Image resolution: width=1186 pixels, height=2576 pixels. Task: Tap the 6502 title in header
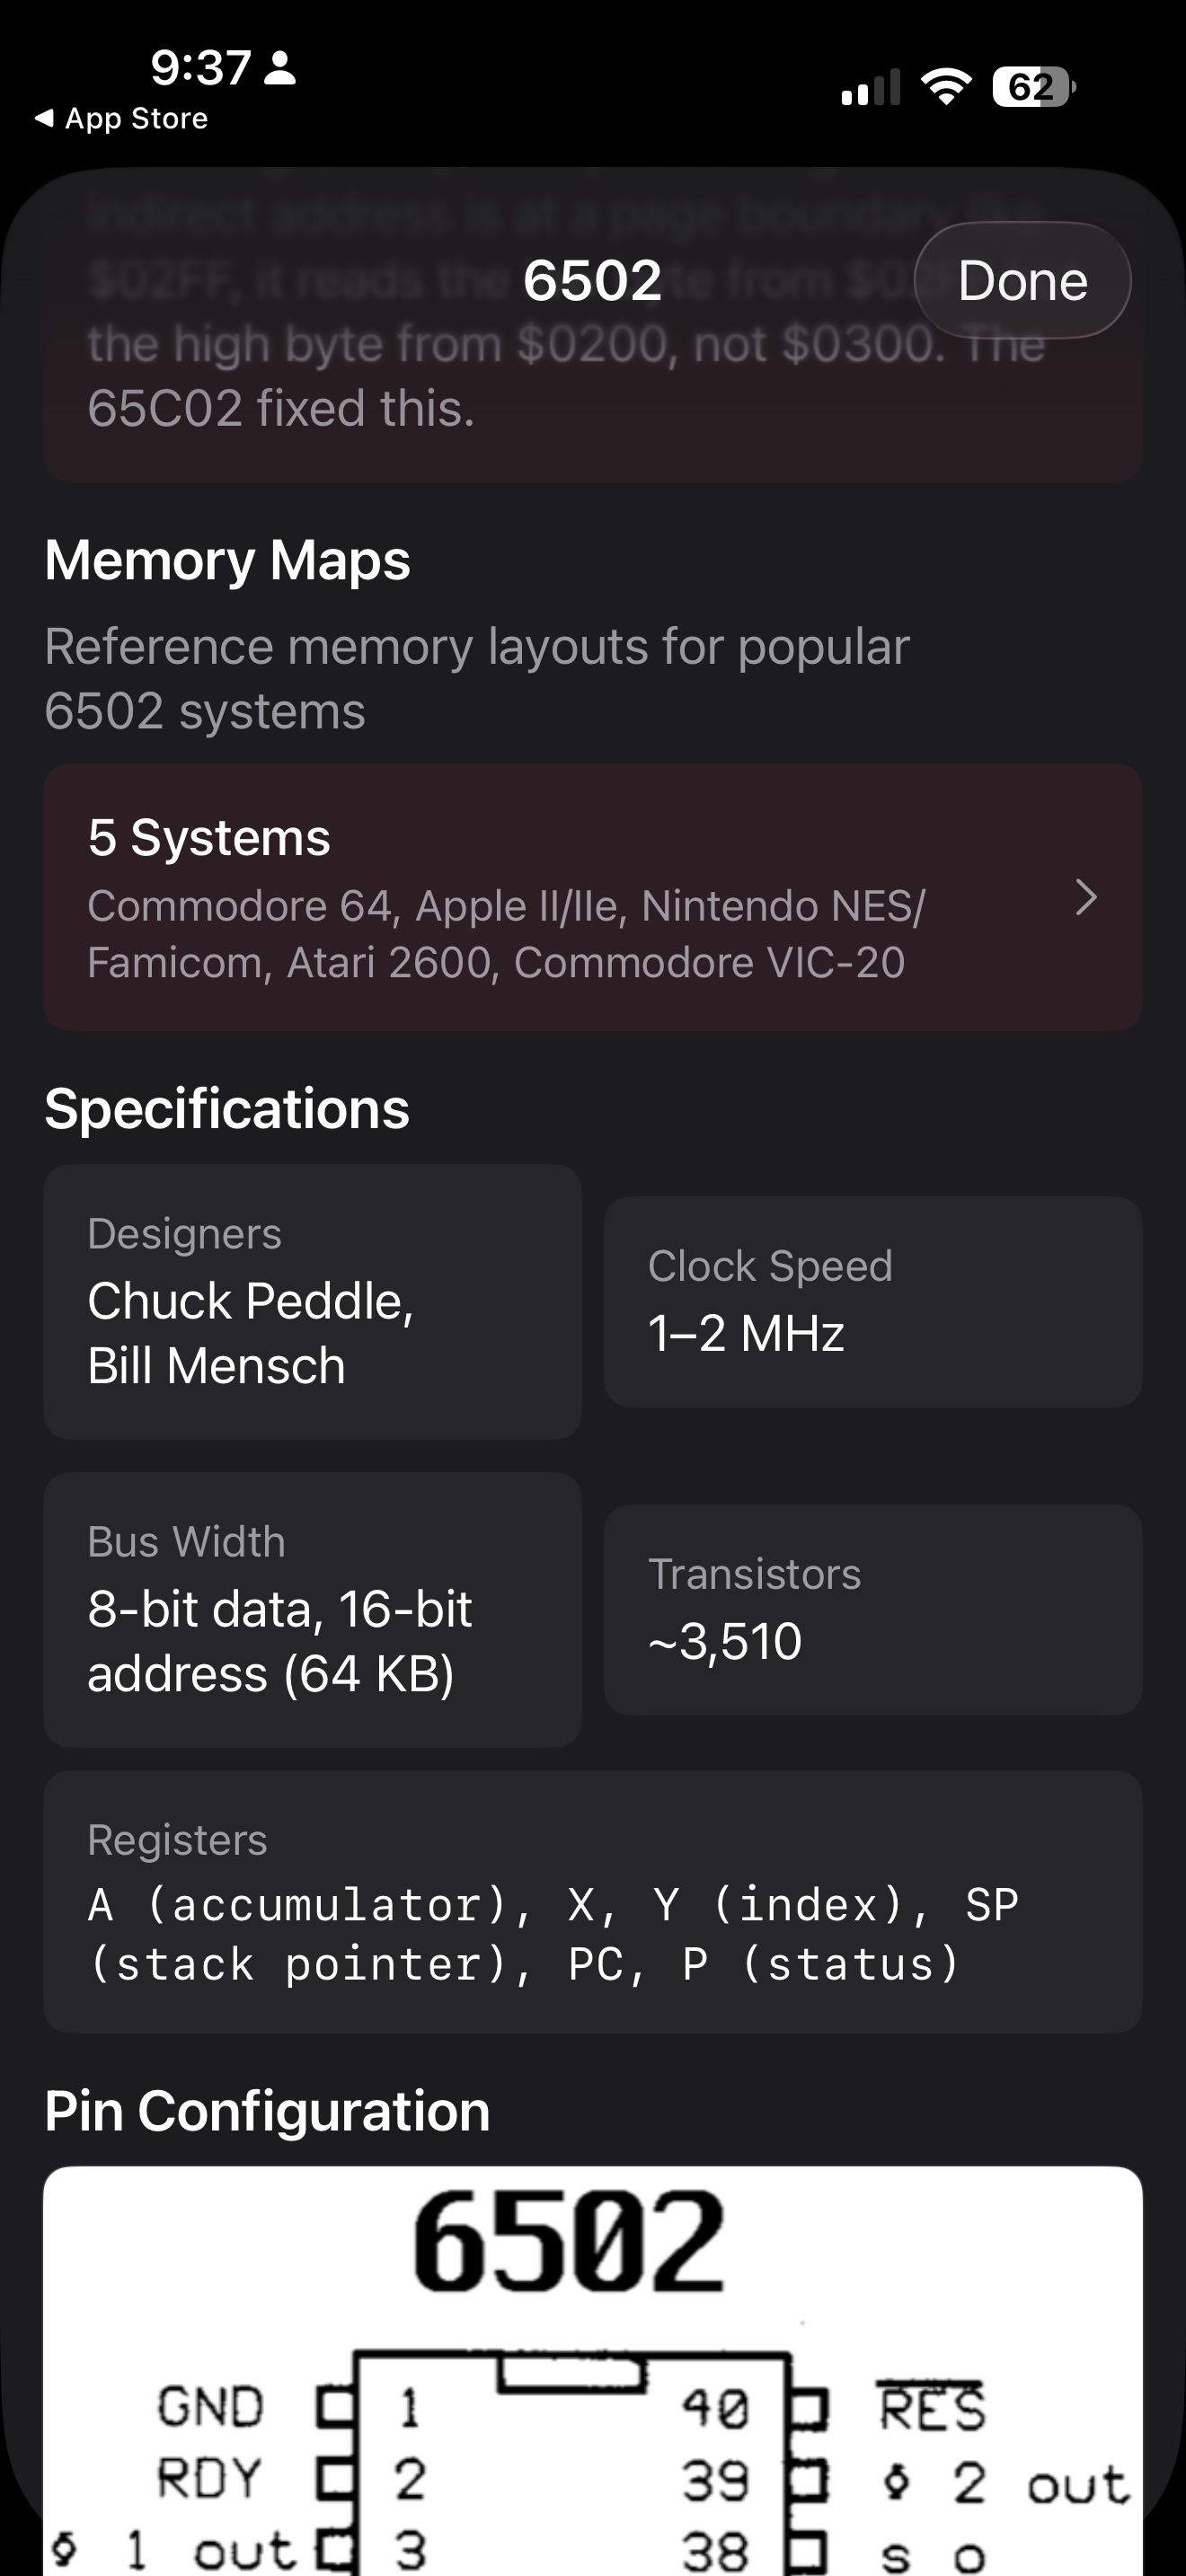point(592,280)
